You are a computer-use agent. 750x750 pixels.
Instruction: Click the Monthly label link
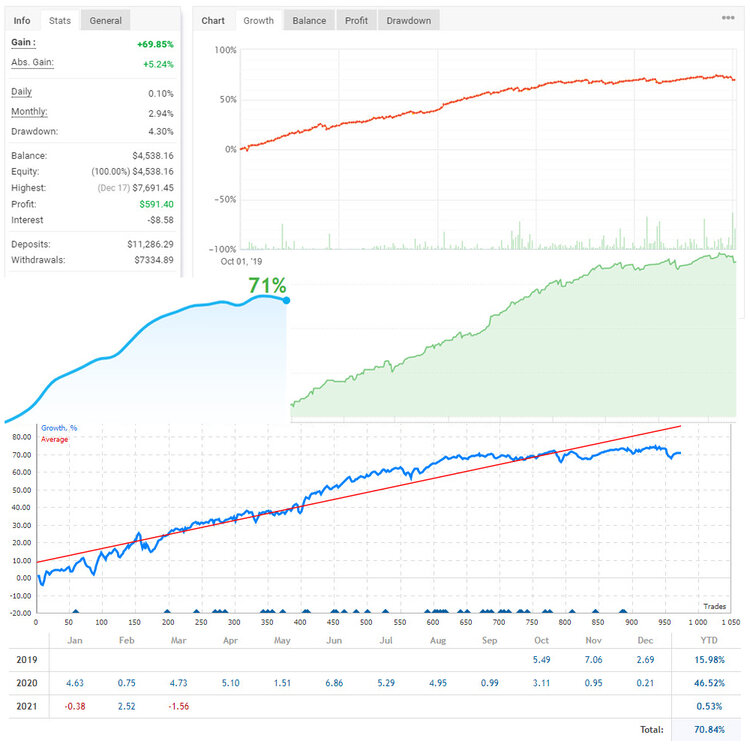click(29, 112)
